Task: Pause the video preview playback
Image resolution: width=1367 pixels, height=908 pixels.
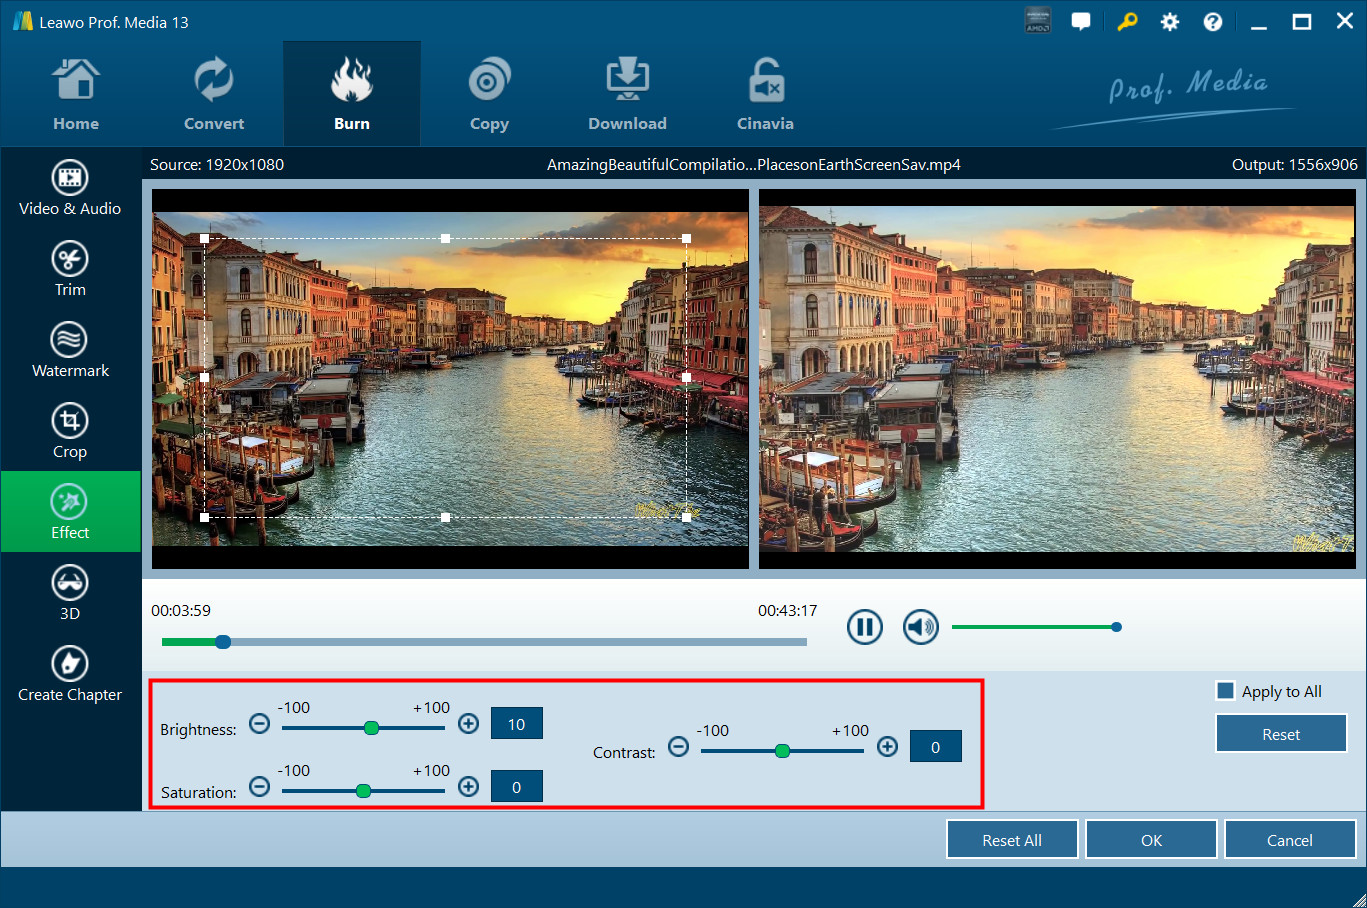Action: point(864,627)
